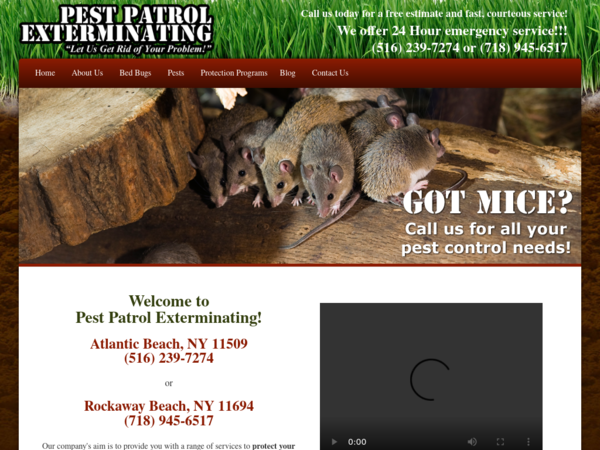Viewport: 600px width, 450px height.
Task: Open the Protection Programs menu item
Action: point(234,73)
